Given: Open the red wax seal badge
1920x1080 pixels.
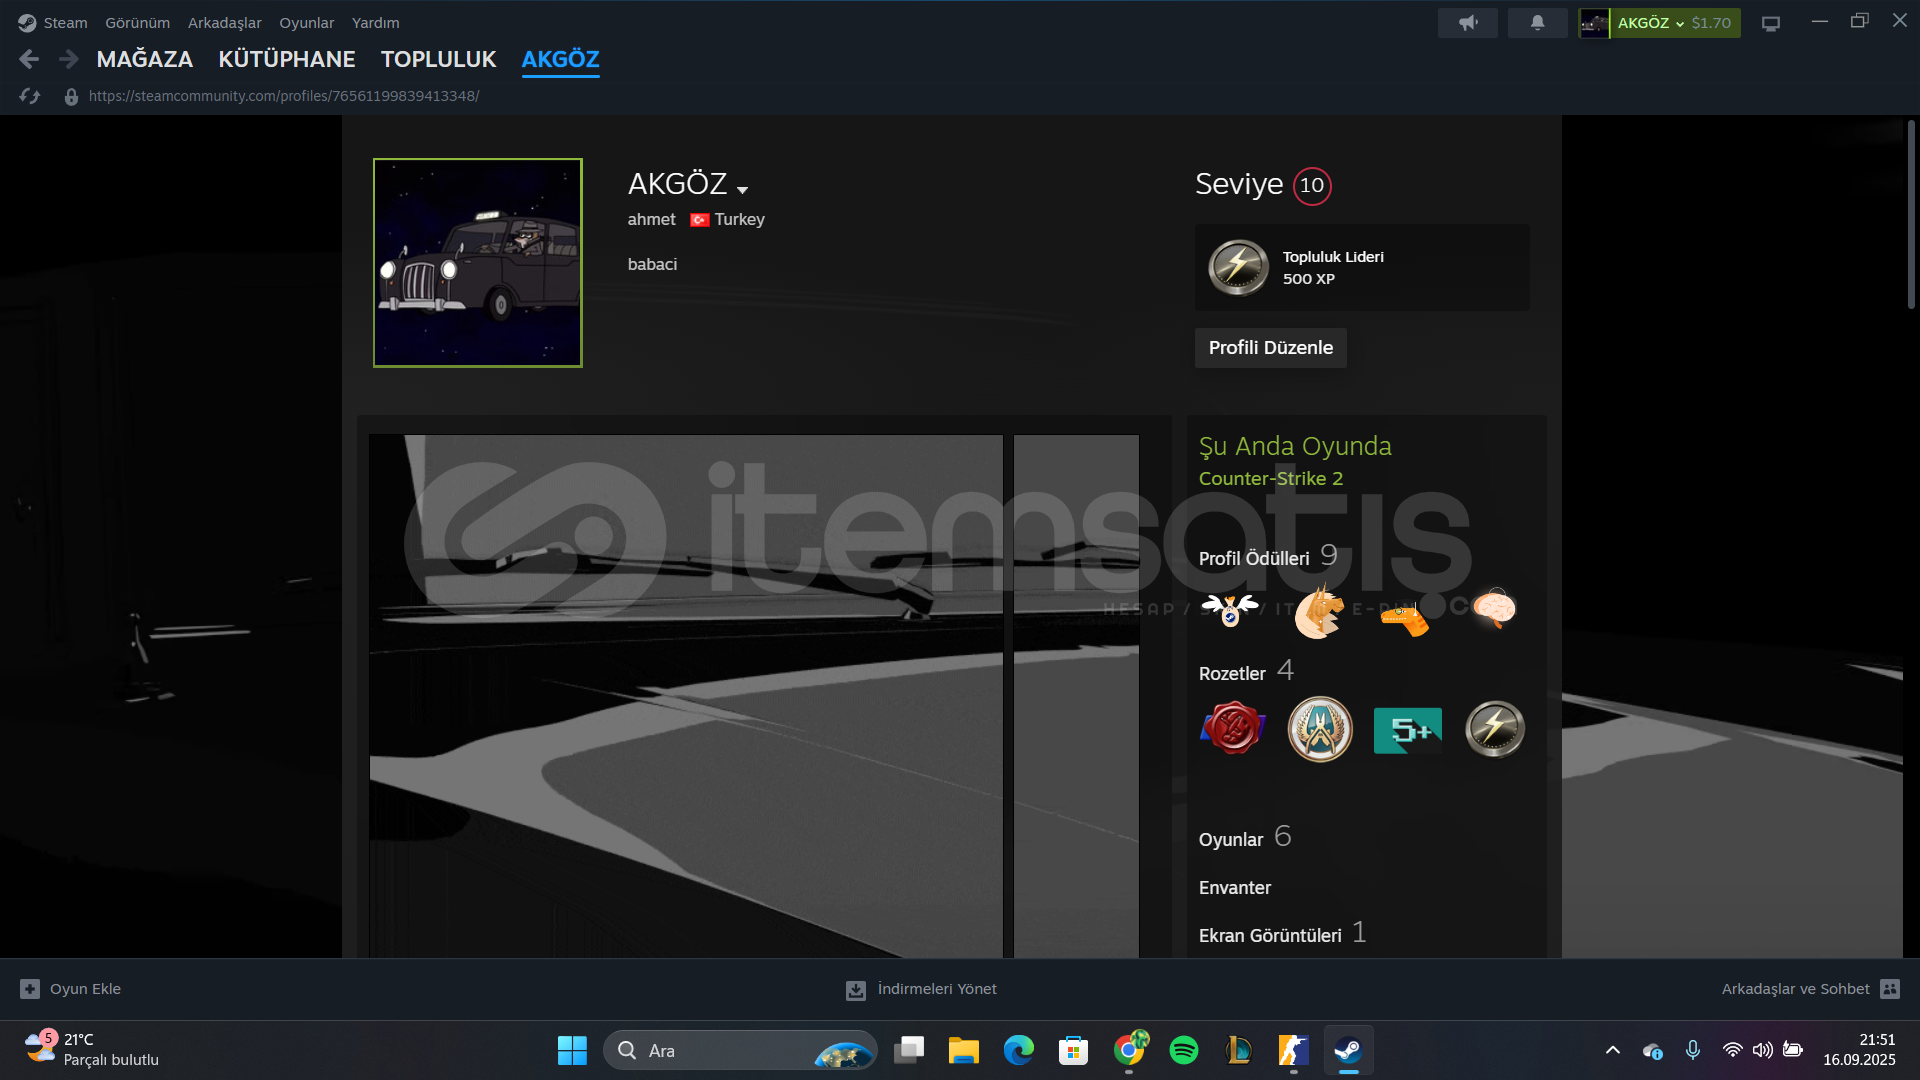Looking at the screenshot, I should point(1233,728).
